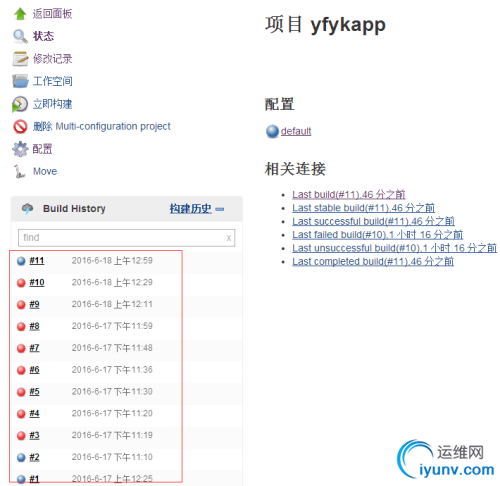Viewport: 500px width, 486px height.
Task: Click the blue ball next to default
Action: (272, 131)
